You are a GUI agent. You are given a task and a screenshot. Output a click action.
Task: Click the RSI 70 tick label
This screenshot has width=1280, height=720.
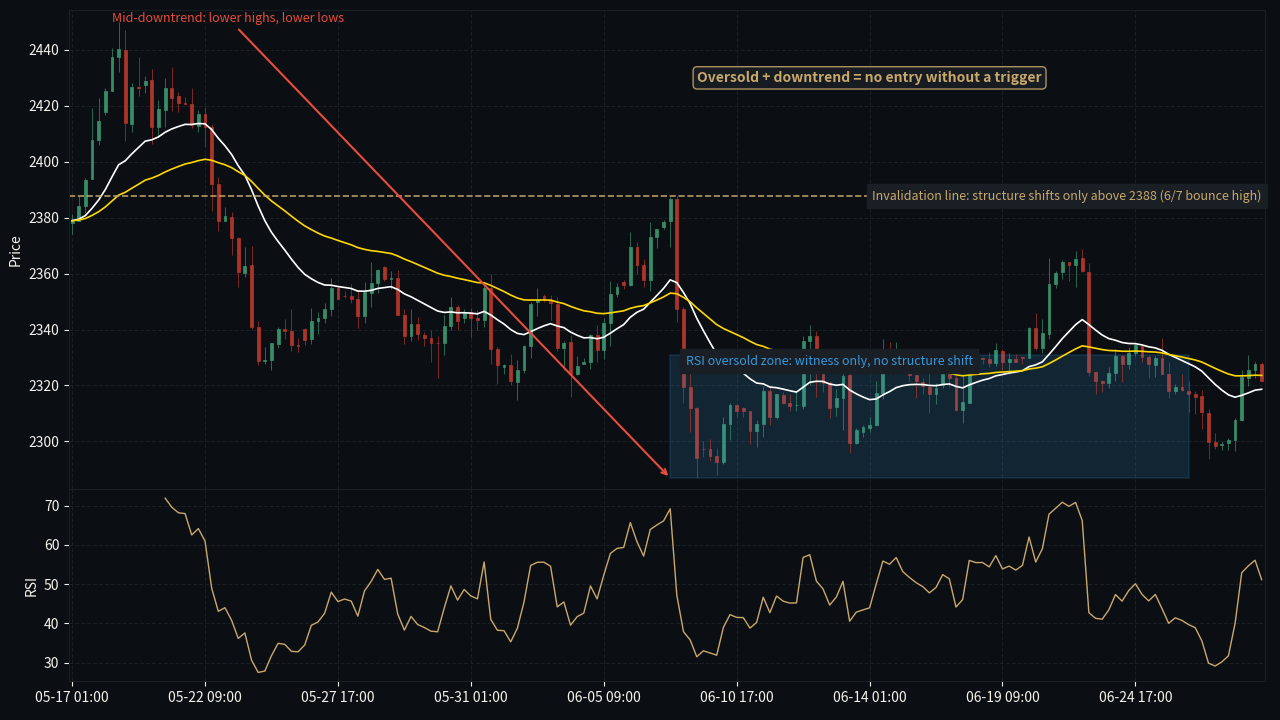53,507
